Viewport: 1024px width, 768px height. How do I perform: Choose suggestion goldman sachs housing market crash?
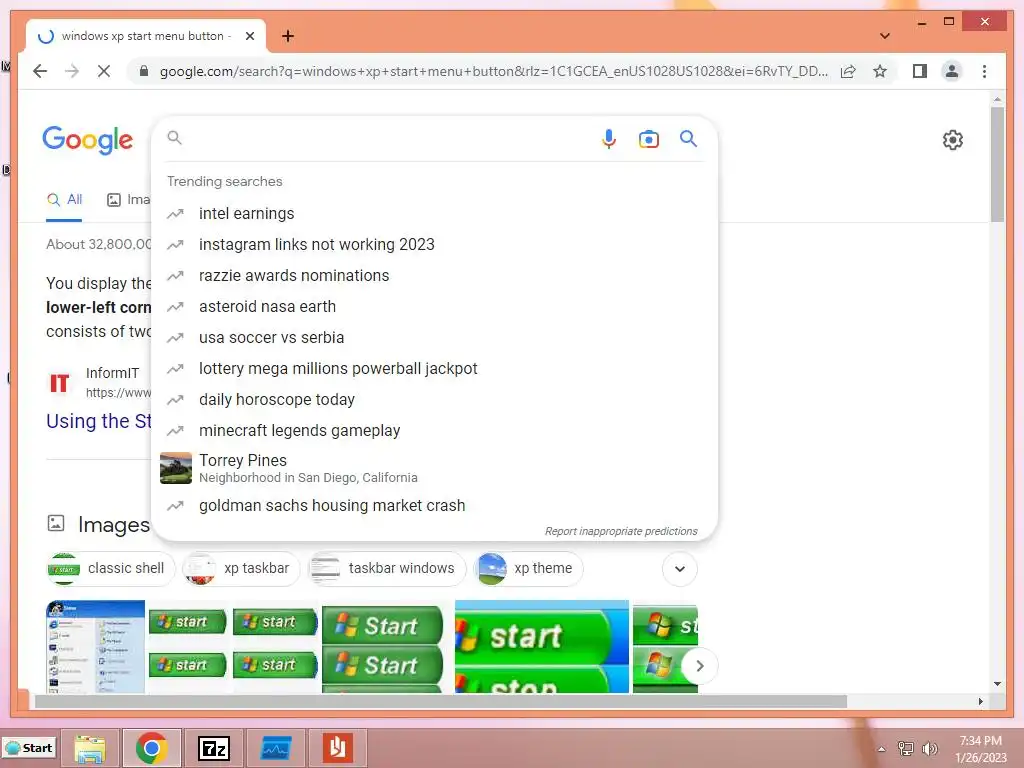pyautogui.click(x=434, y=505)
